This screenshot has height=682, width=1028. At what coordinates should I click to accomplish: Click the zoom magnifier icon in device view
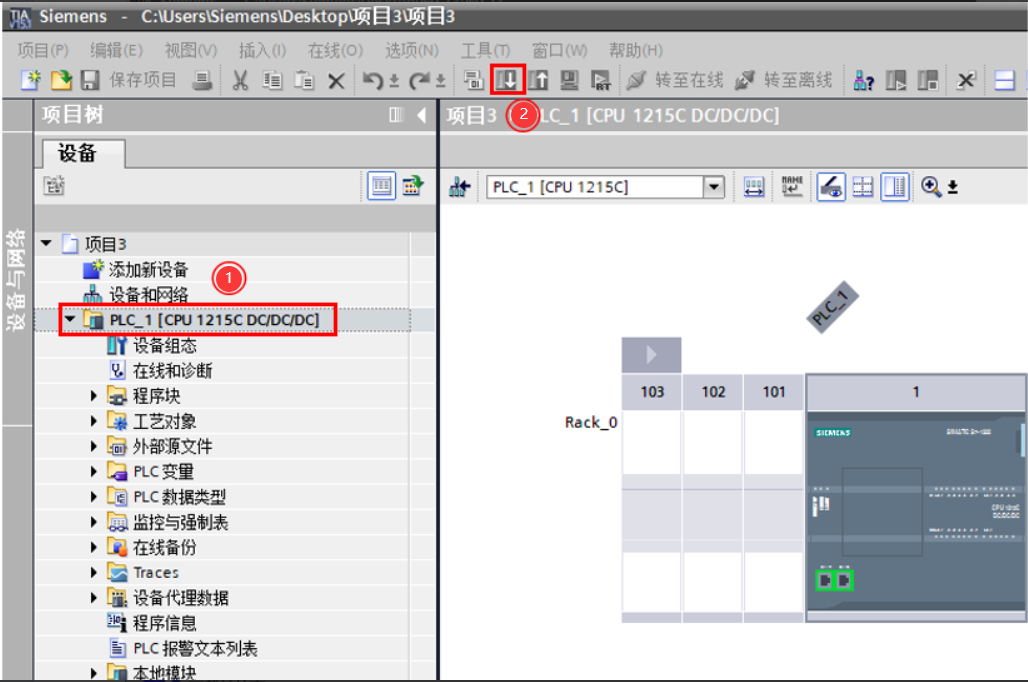coord(932,187)
